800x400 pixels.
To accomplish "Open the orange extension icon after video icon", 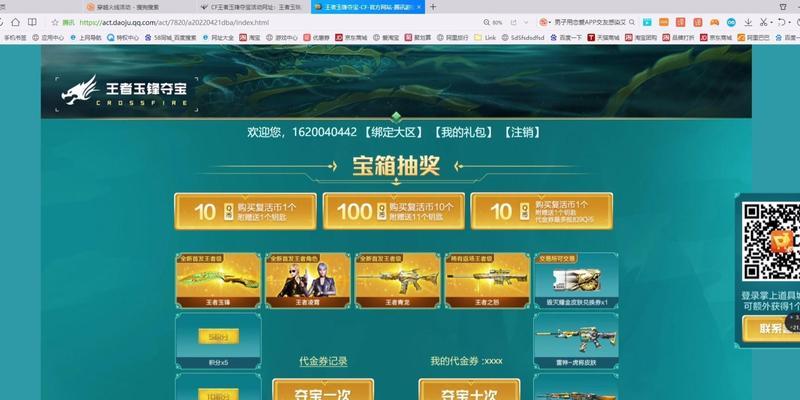I will coord(664,22).
